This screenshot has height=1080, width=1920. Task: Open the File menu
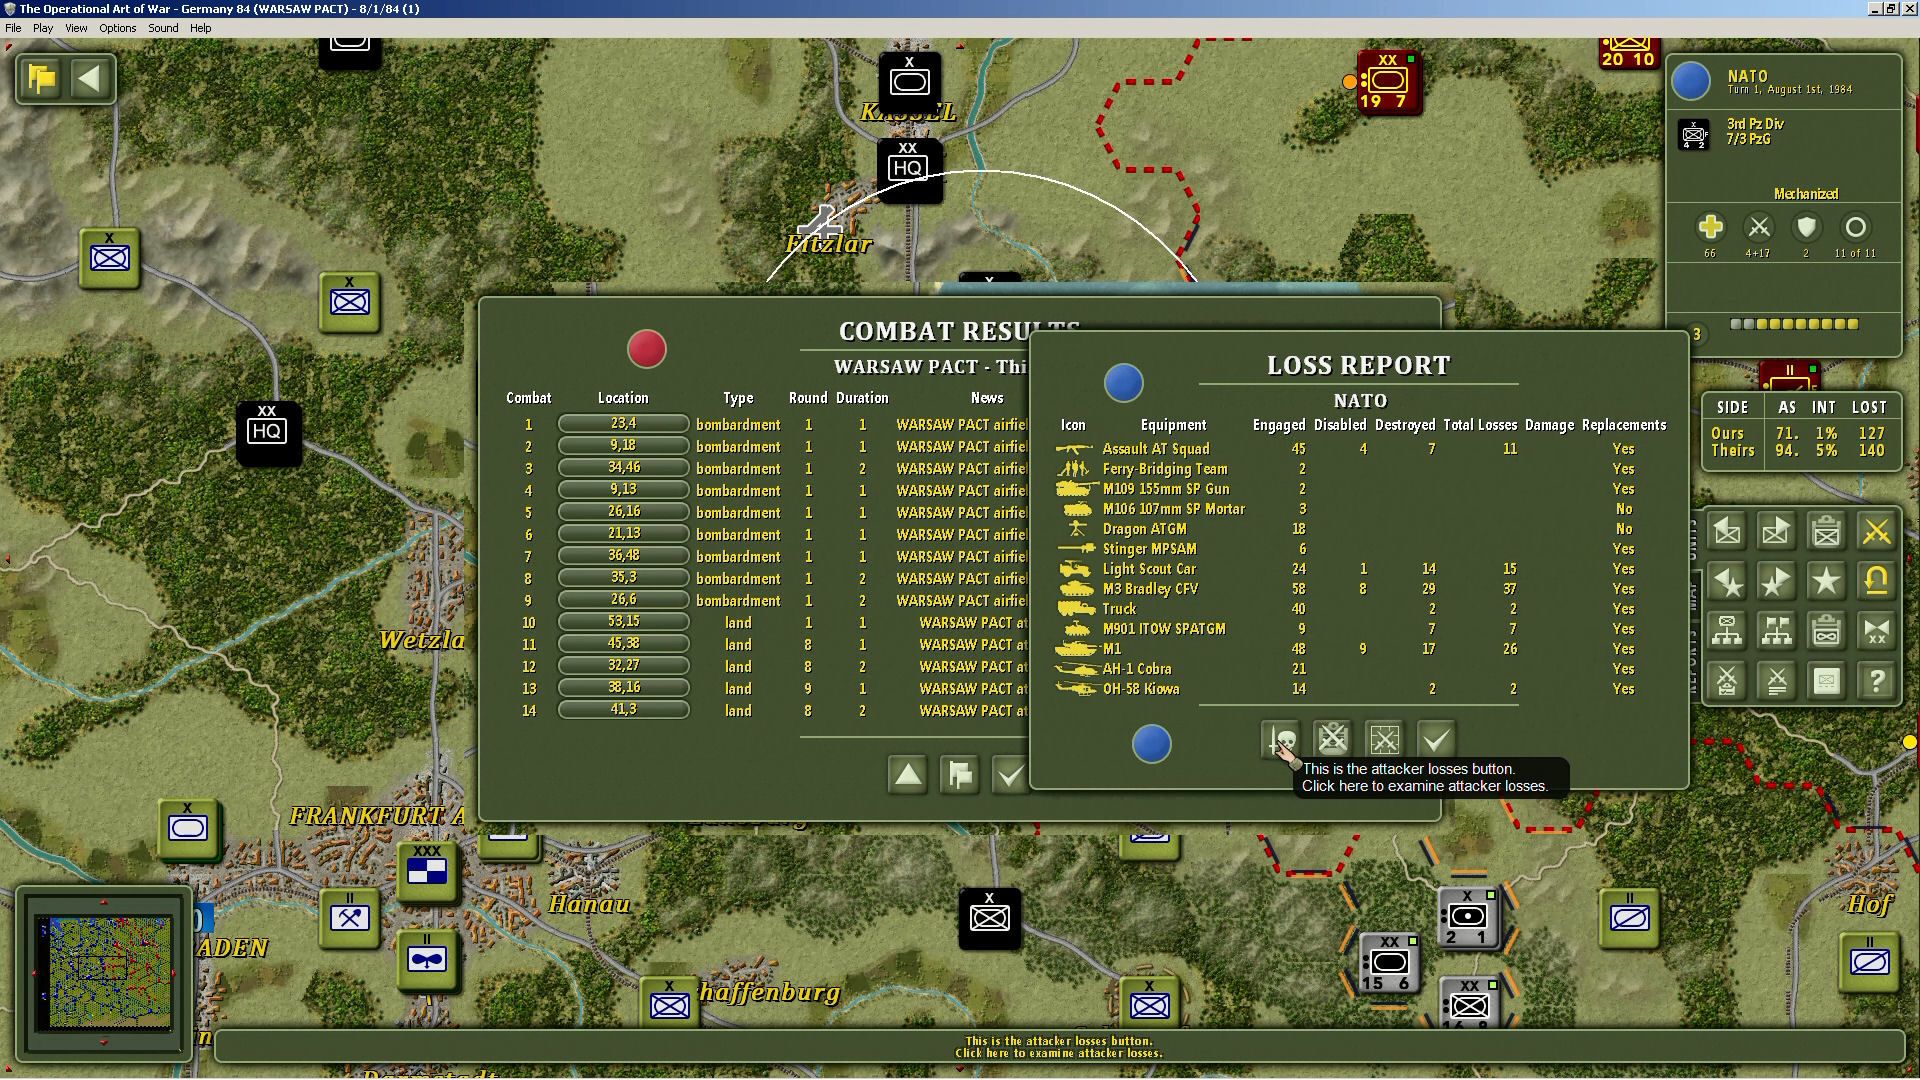(x=13, y=28)
